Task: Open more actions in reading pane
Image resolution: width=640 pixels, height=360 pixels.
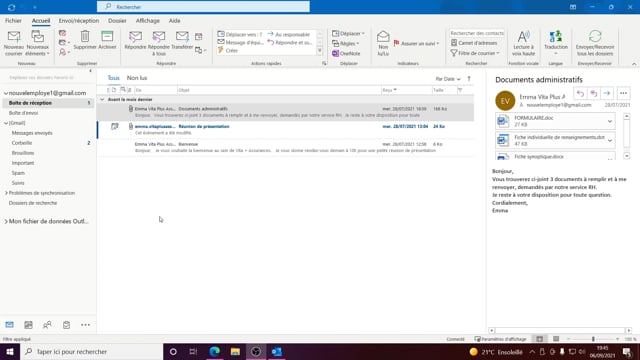Action: (x=623, y=93)
